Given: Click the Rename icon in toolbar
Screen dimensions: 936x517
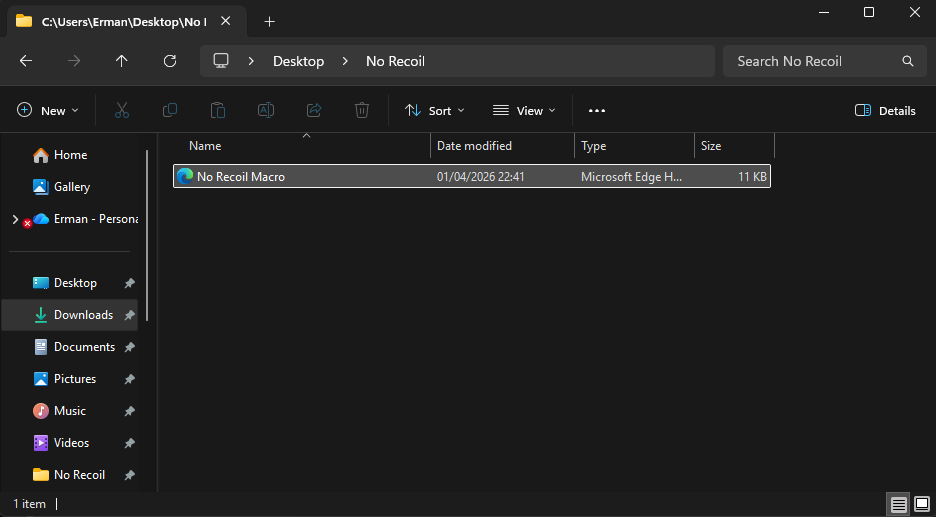Looking at the screenshot, I should (x=266, y=111).
